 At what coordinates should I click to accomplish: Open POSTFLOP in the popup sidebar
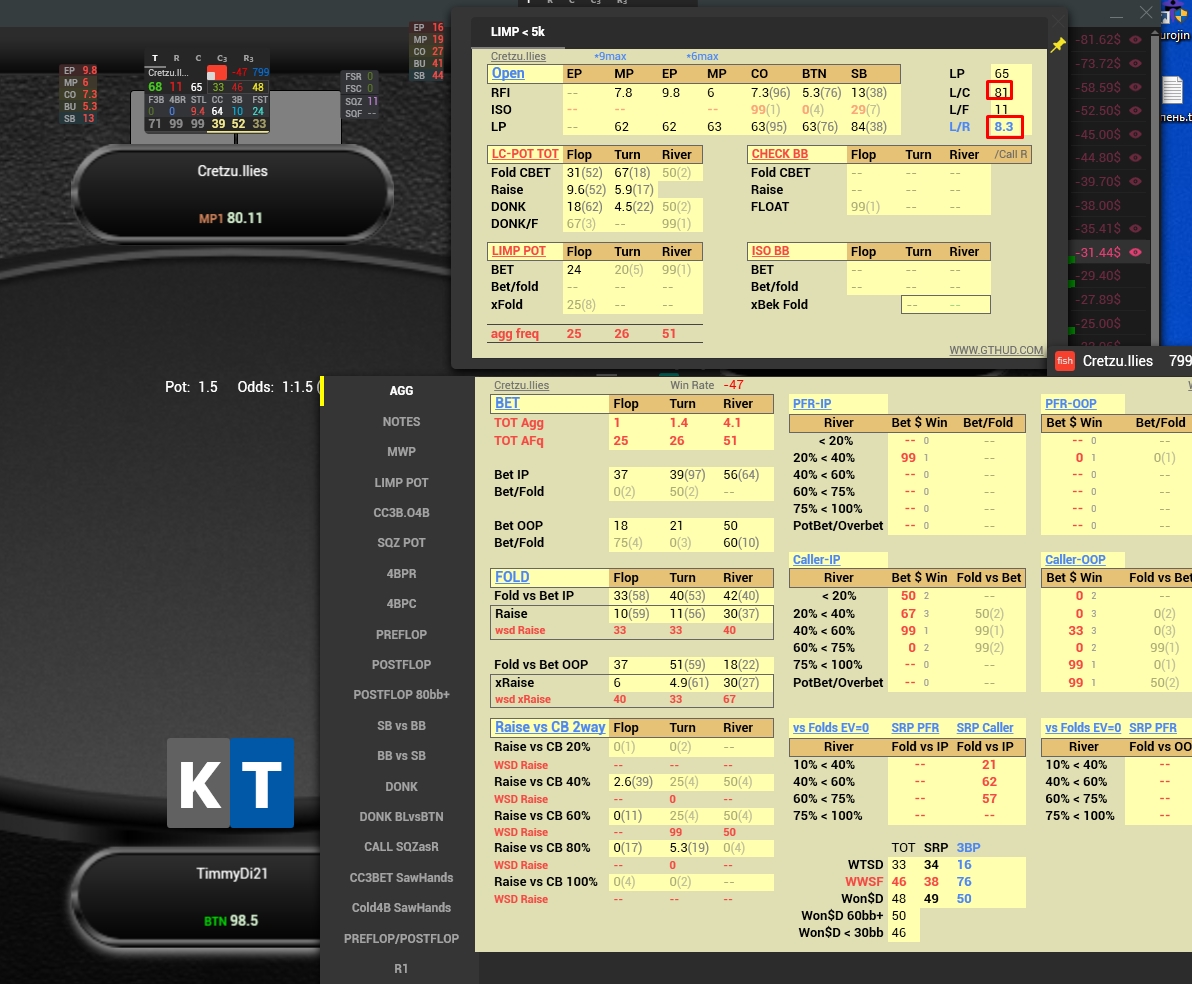(401, 665)
